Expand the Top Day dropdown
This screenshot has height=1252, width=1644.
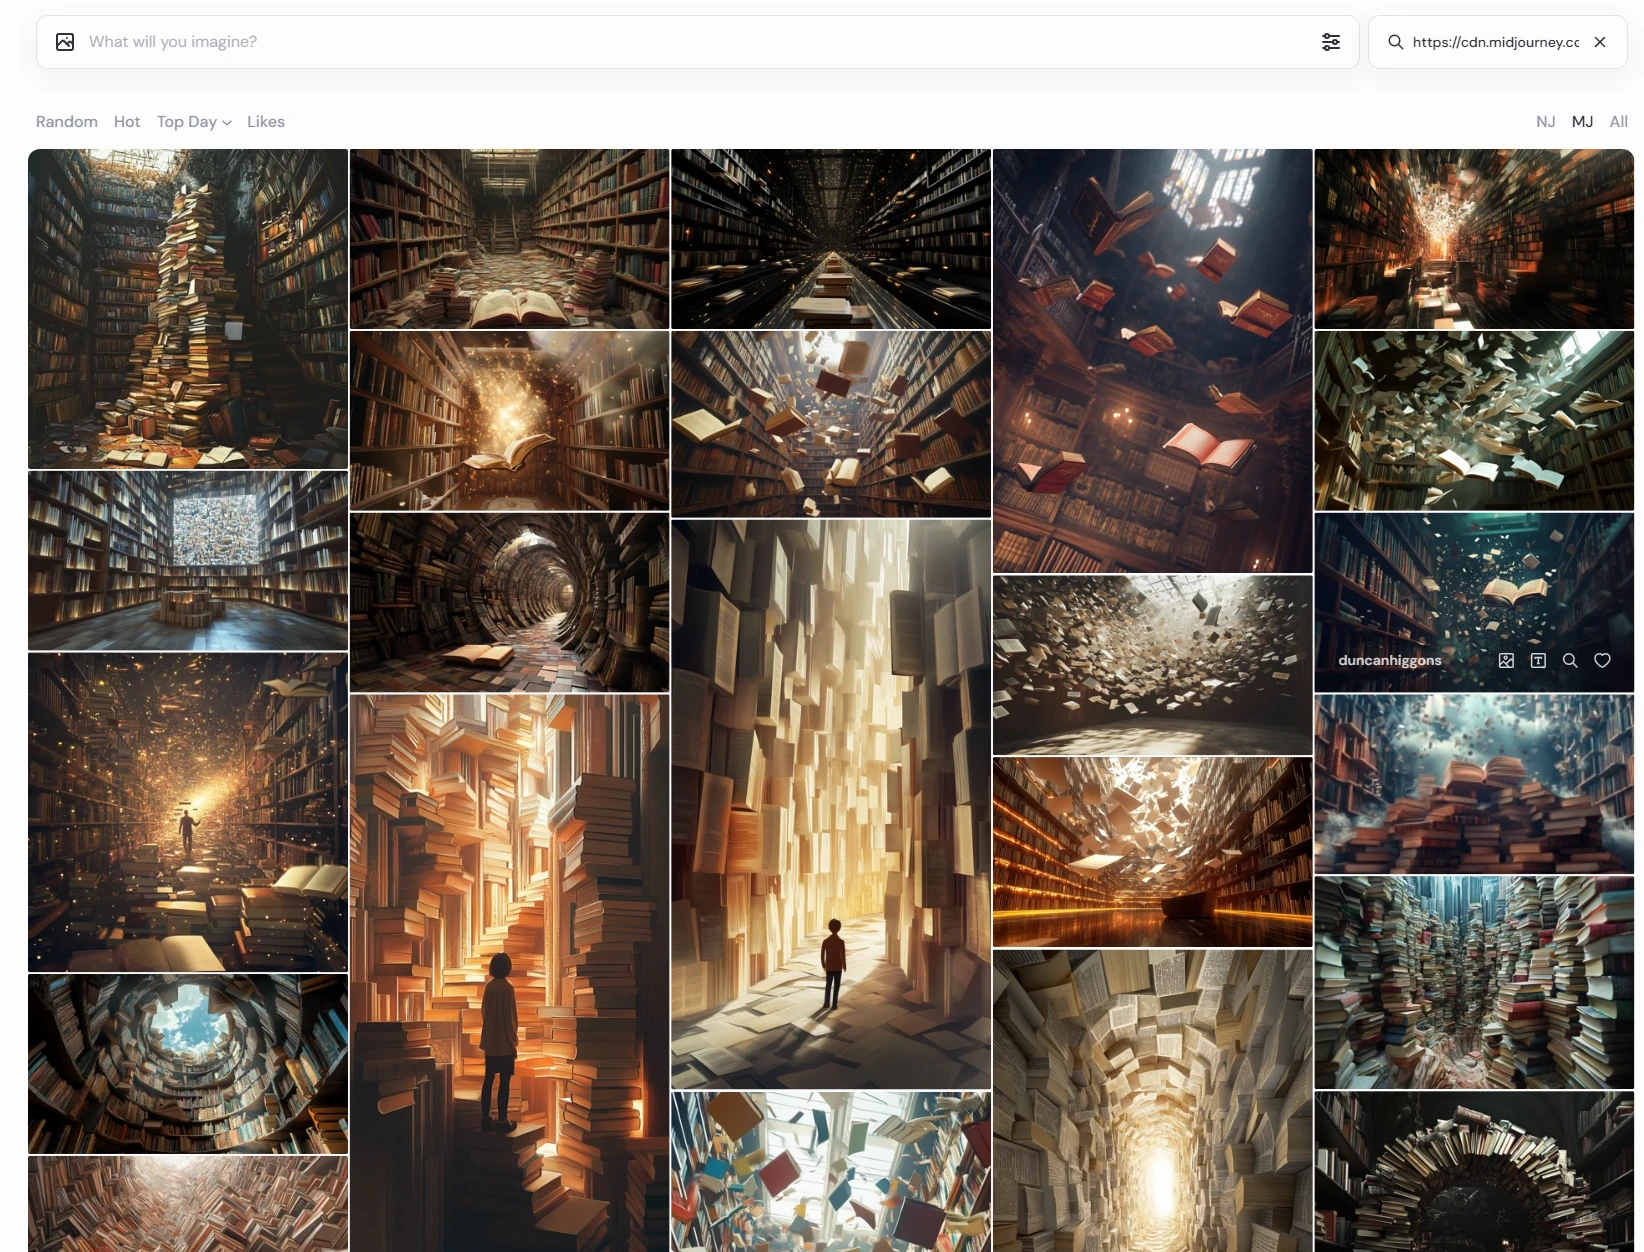tap(194, 121)
